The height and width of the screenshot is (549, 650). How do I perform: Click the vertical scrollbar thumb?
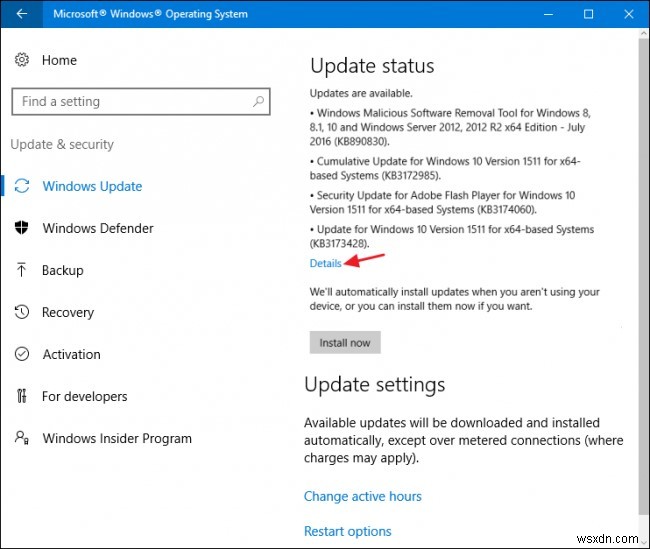tap(644, 277)
